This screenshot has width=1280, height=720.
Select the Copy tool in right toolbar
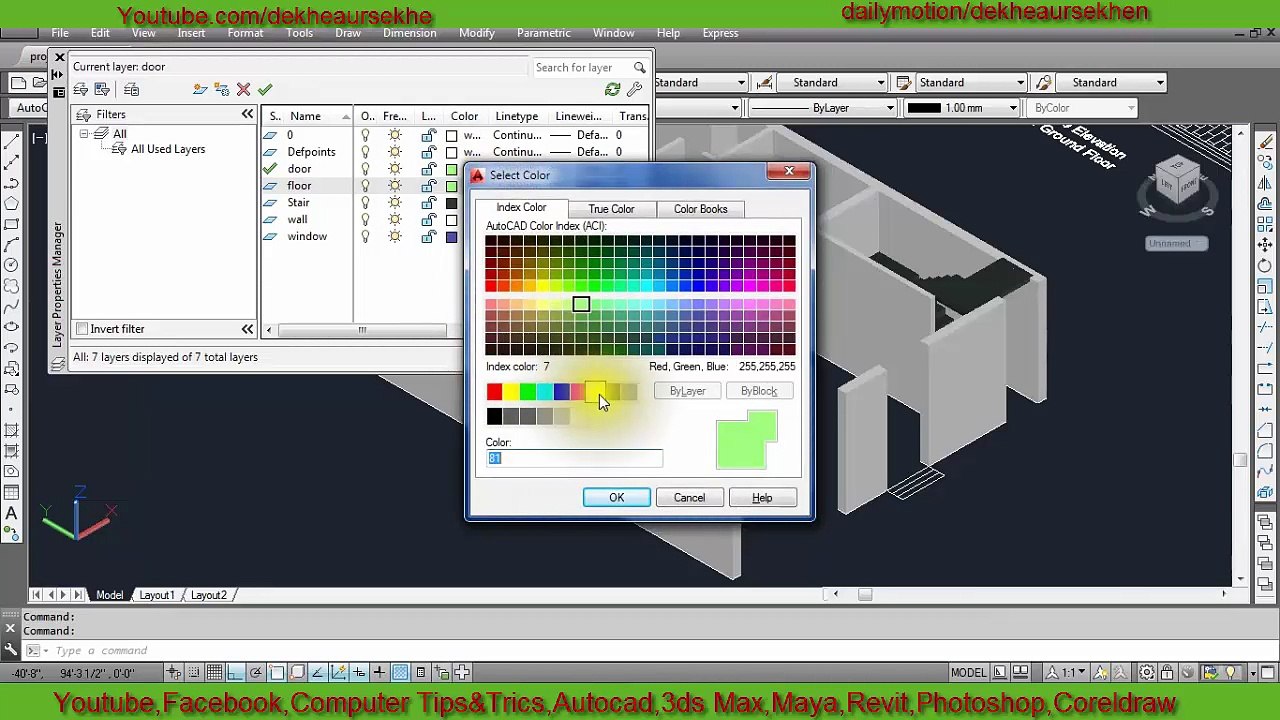1265,163
